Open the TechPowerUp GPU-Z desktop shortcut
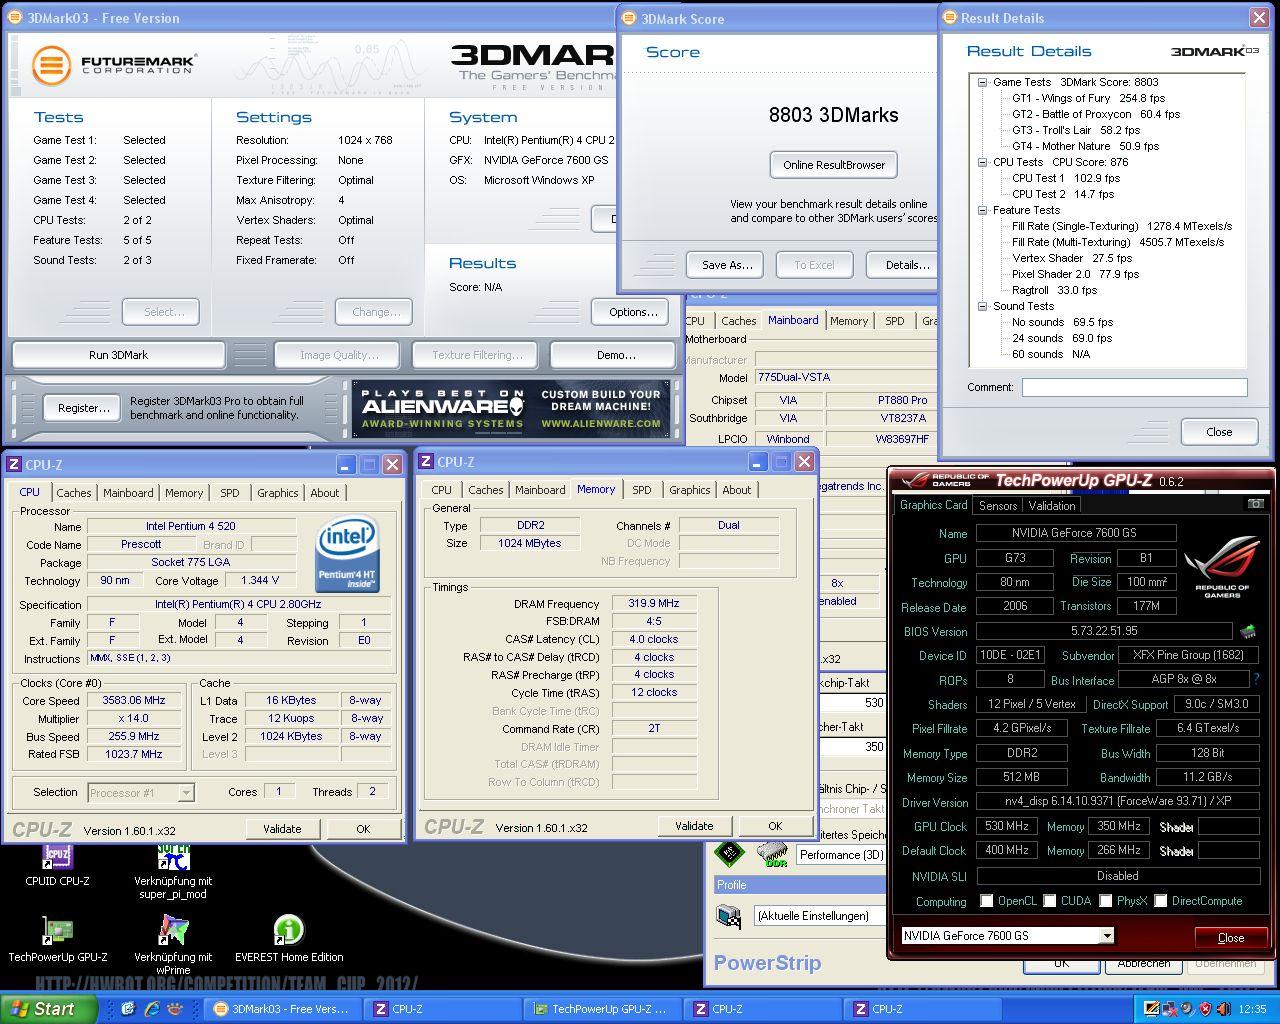This screenshot has width=1280, height=1024. click(x=57, y=931)
